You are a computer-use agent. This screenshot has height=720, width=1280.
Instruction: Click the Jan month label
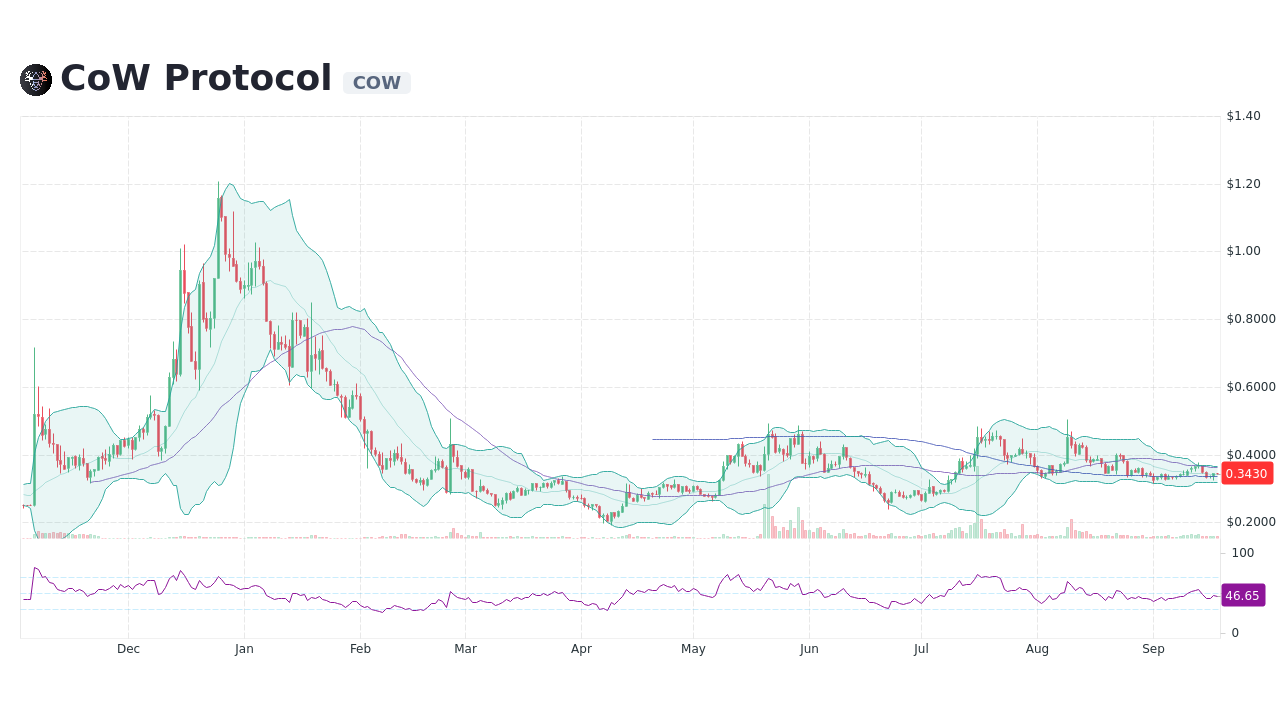click(x=244, y=649)
